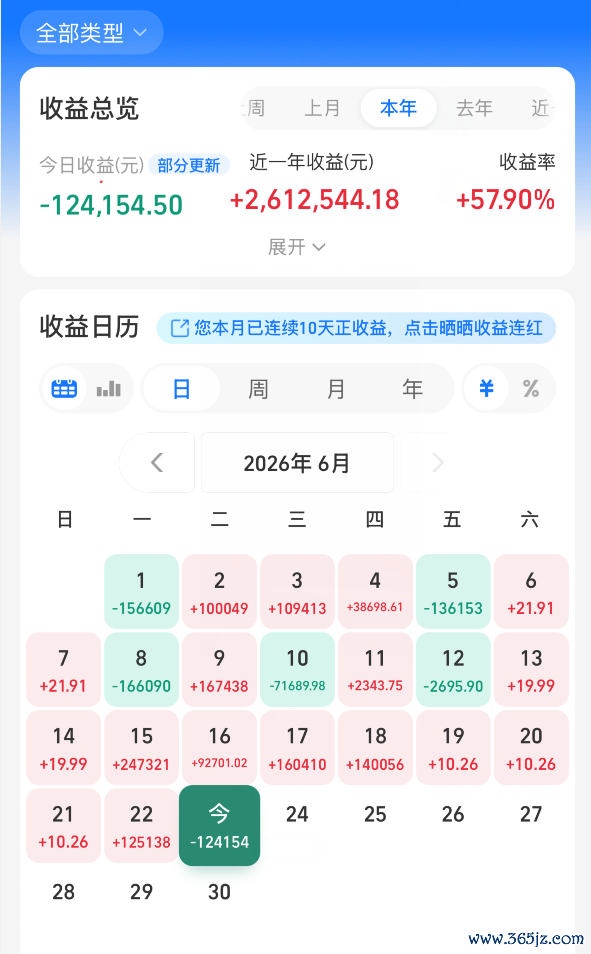Switch calendar granularity to 周
591x954 pixels.
(x=258, y=388)
